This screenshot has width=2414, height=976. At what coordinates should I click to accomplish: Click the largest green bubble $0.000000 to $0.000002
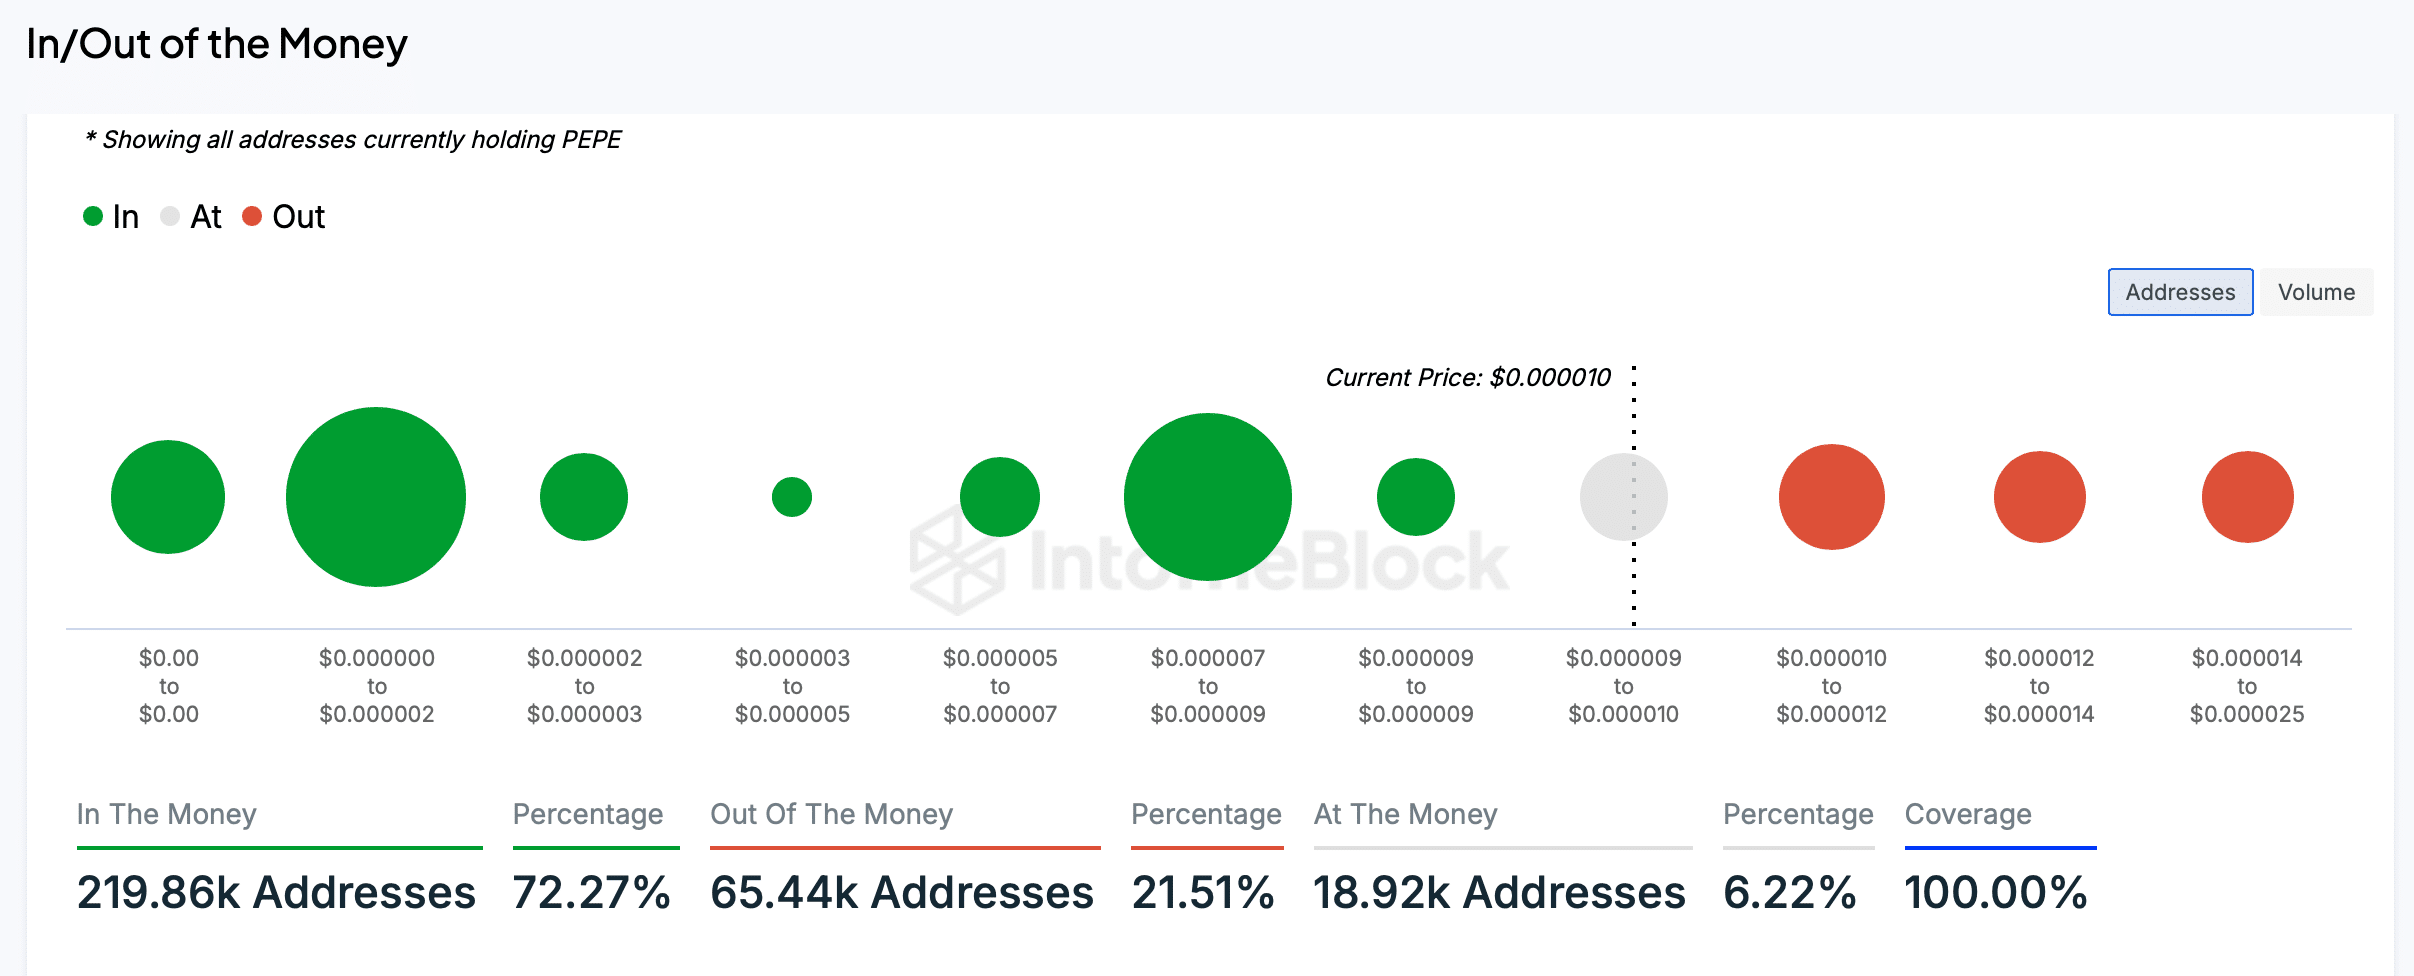point(376,497)
